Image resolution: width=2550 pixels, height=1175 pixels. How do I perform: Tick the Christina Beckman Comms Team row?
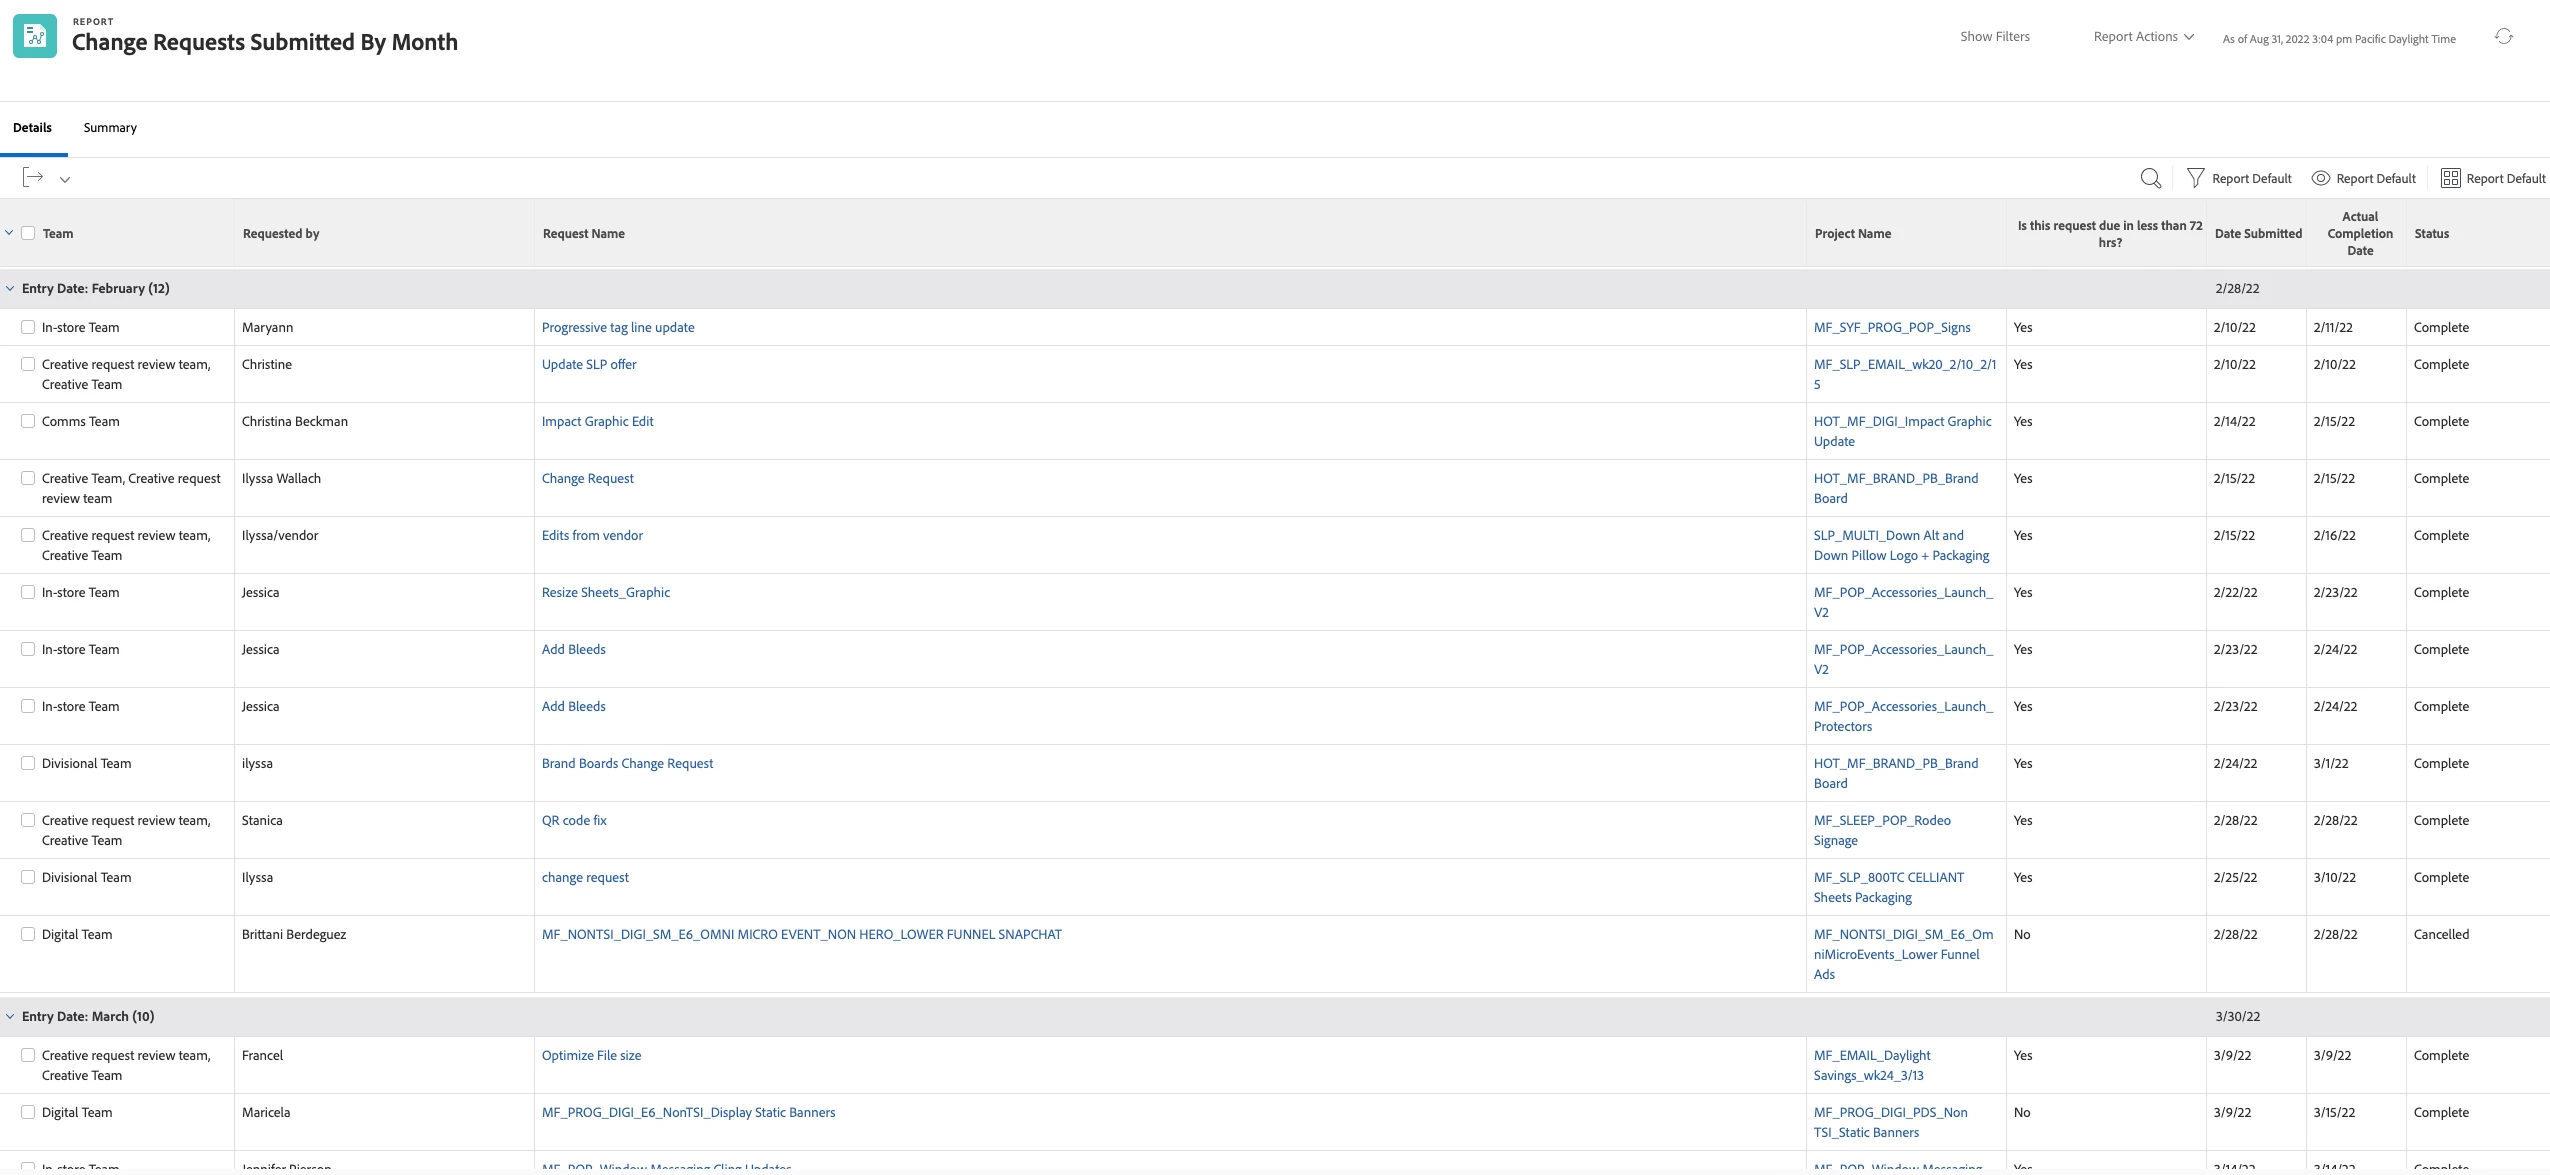(28, 421)
